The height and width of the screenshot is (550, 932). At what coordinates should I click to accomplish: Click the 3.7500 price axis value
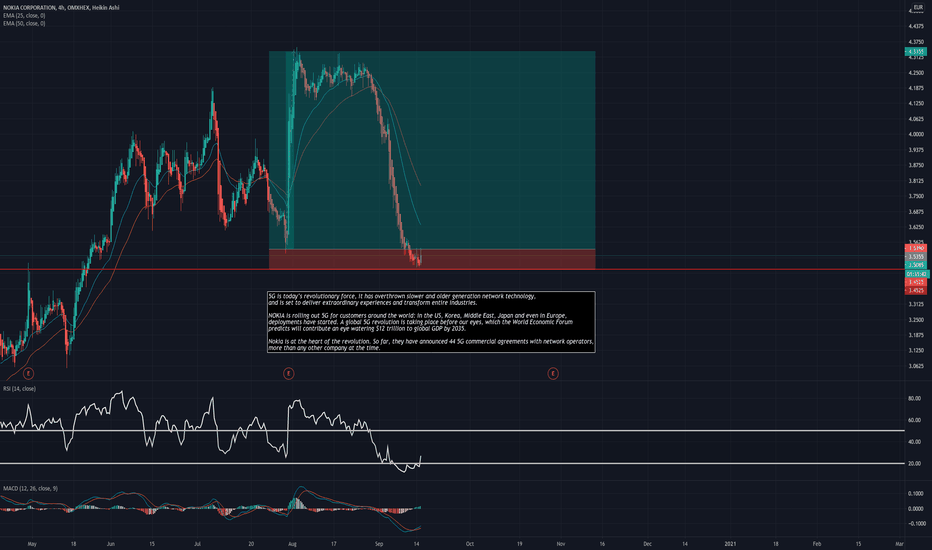[x=916, y=196]
